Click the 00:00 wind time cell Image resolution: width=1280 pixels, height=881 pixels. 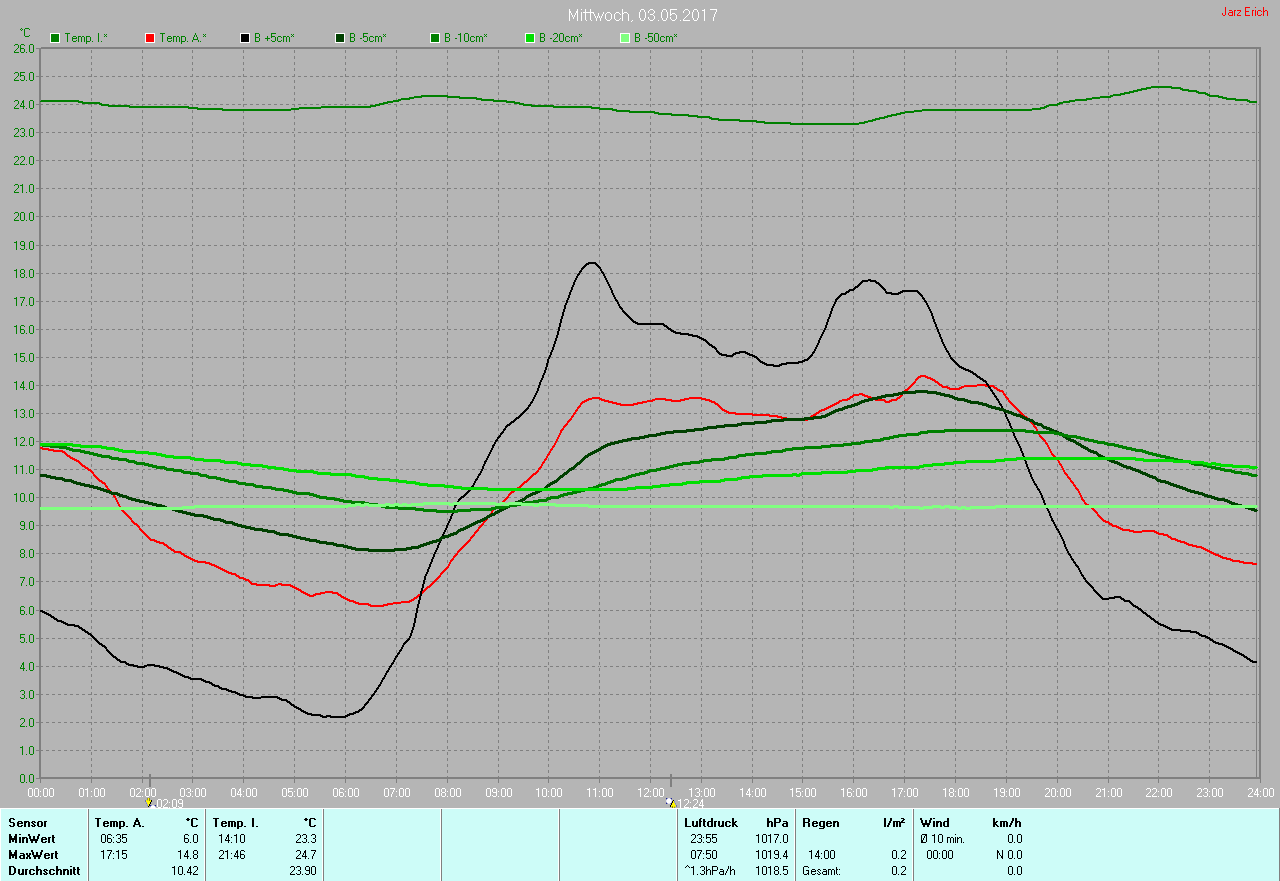pos(940,855)
